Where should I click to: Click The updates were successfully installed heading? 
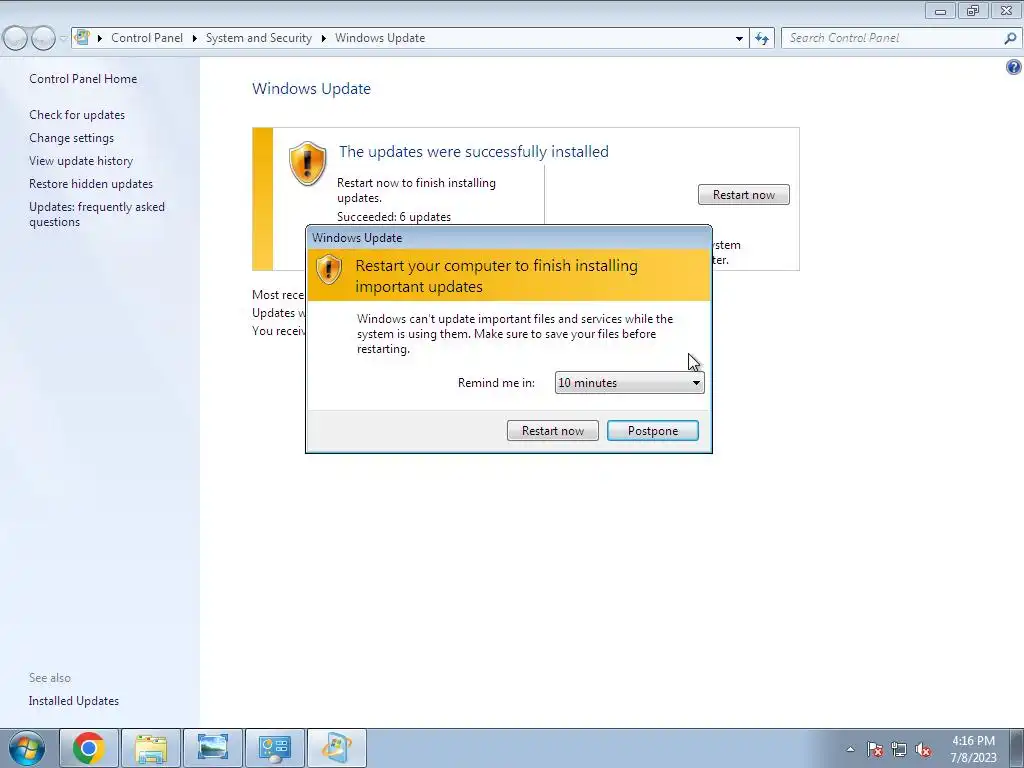pos(473,152)
